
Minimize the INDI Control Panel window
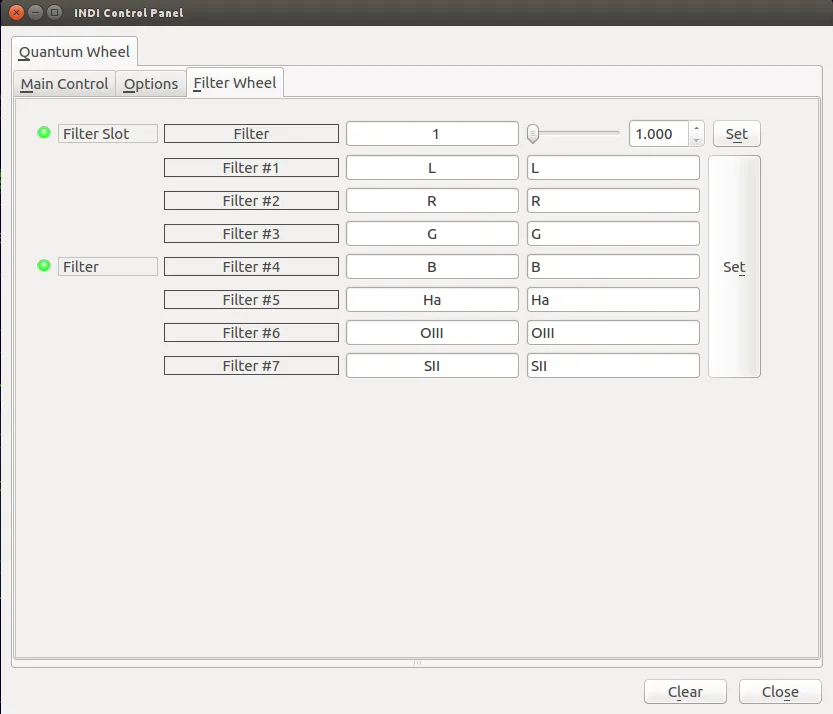coord(36,12)
